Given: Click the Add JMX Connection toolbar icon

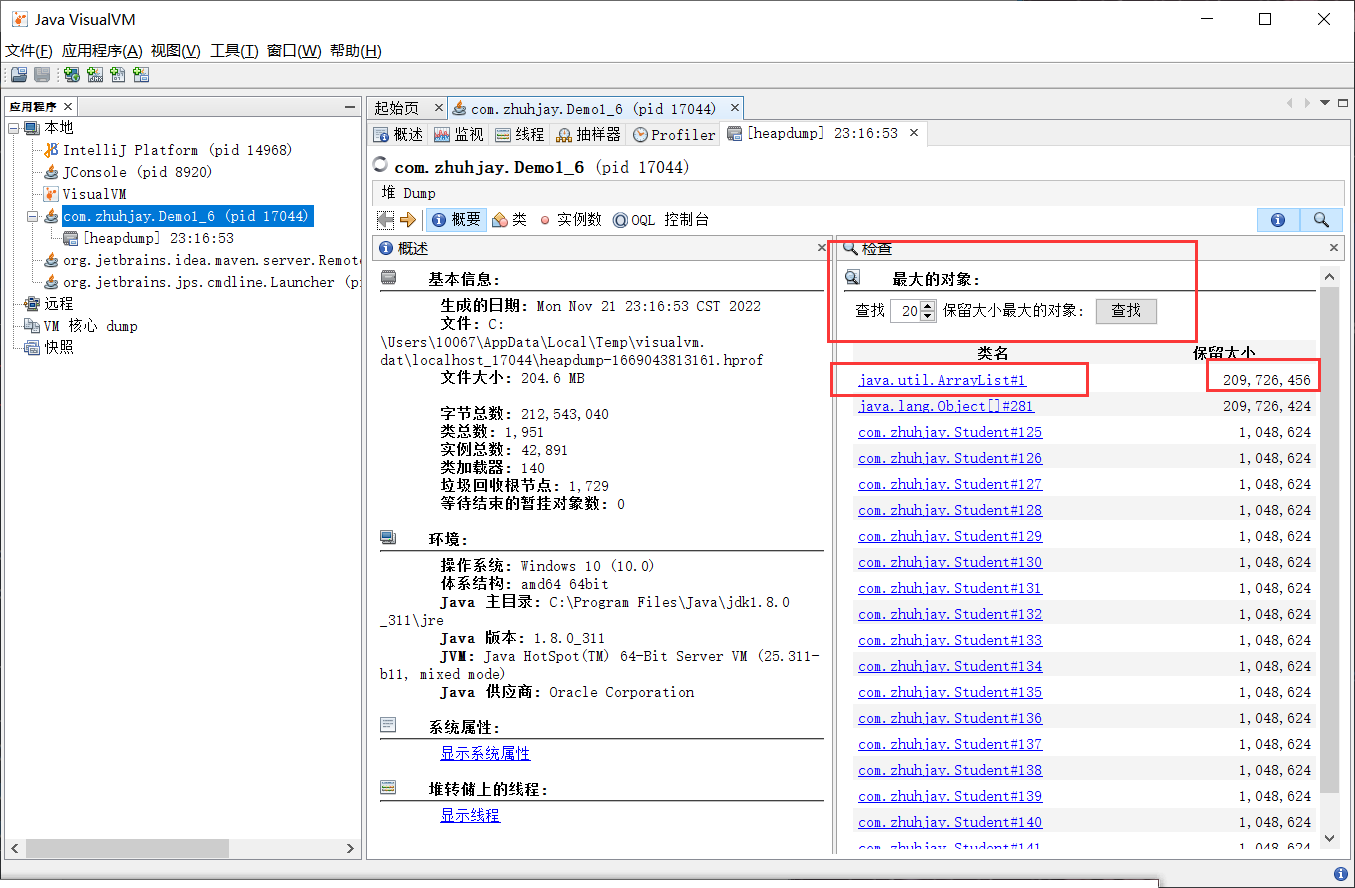Looking at the screenshot, I should pos(95,75).
